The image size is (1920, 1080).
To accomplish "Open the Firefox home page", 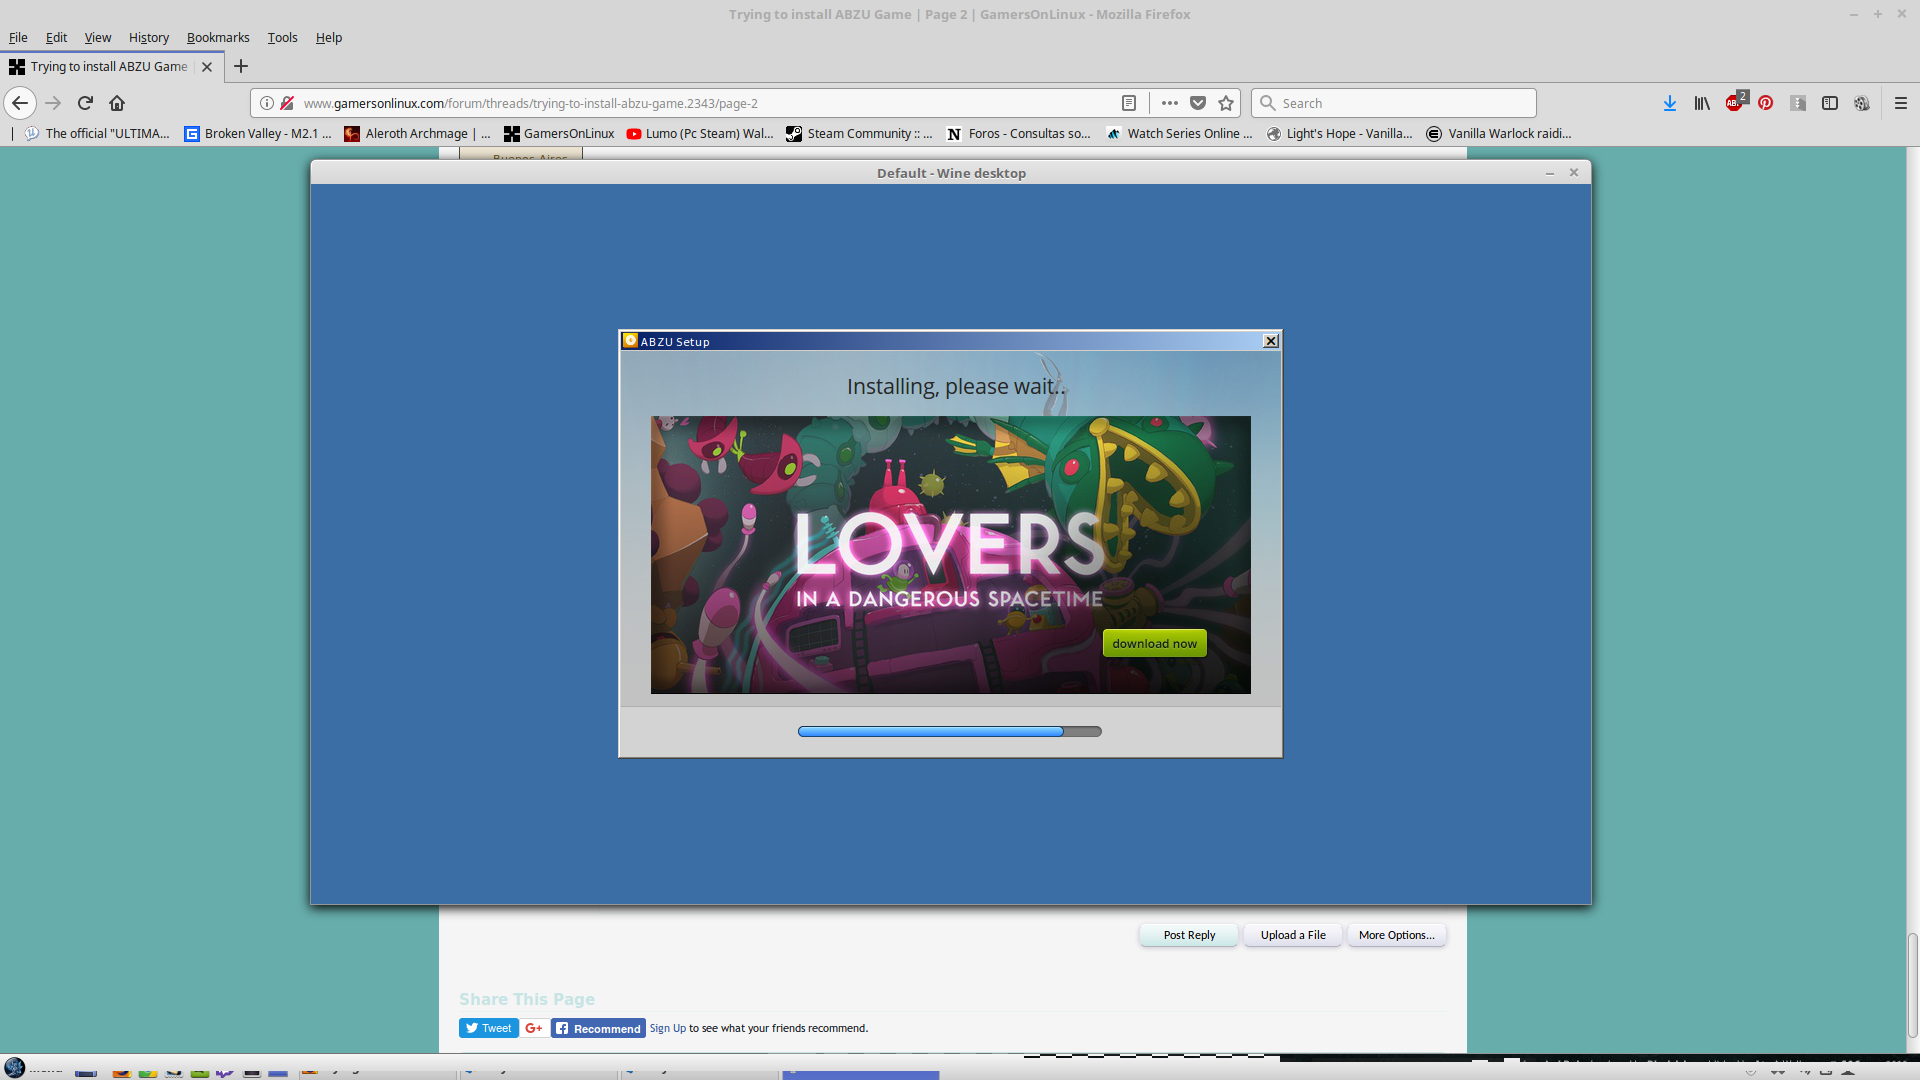I will [x=117, y=103].
